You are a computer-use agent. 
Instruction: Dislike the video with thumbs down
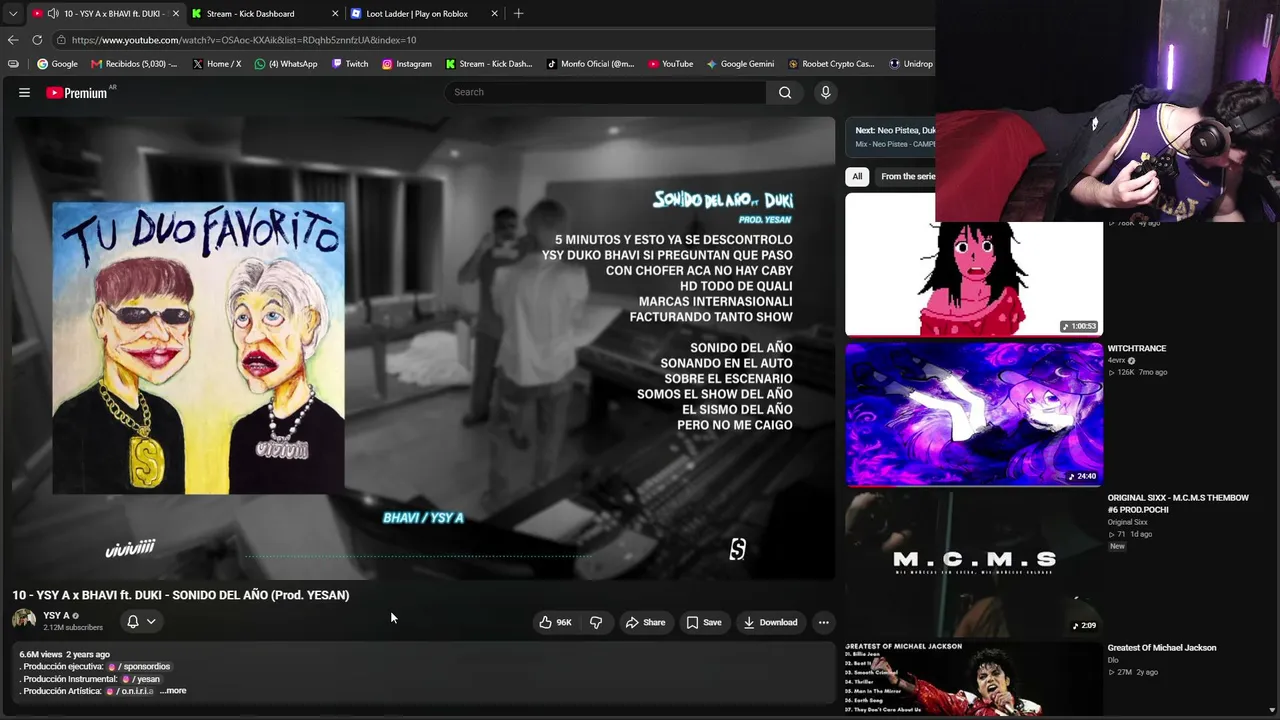(596, 622)
